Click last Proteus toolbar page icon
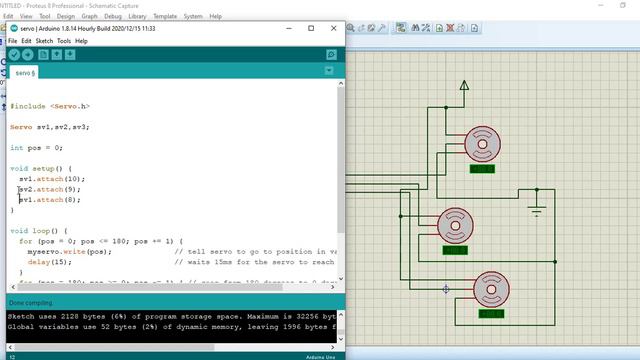Image resolution: width=640 pixels, height=360 pixels. (x=474, y=28)
